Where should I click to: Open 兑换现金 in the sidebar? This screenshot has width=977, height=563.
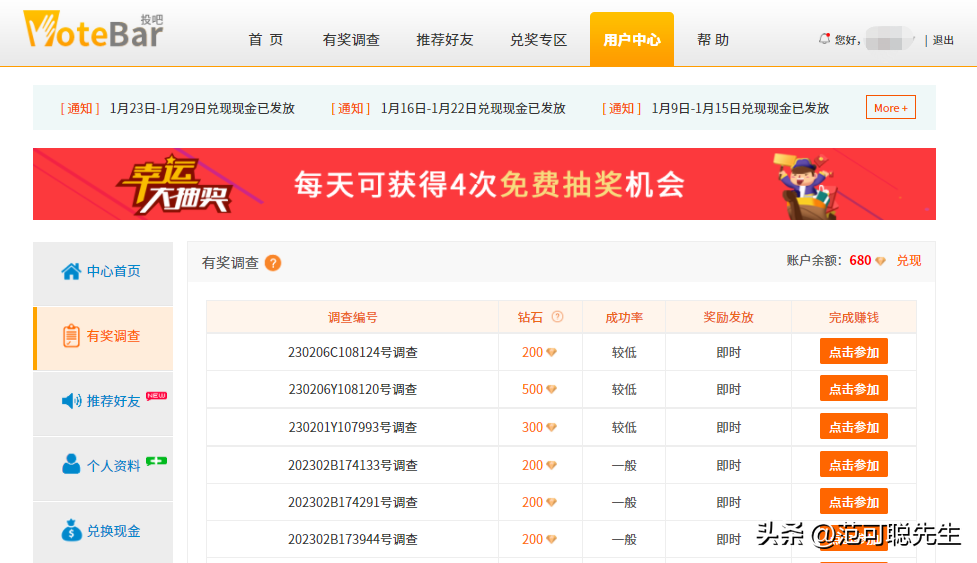(103, 532)
